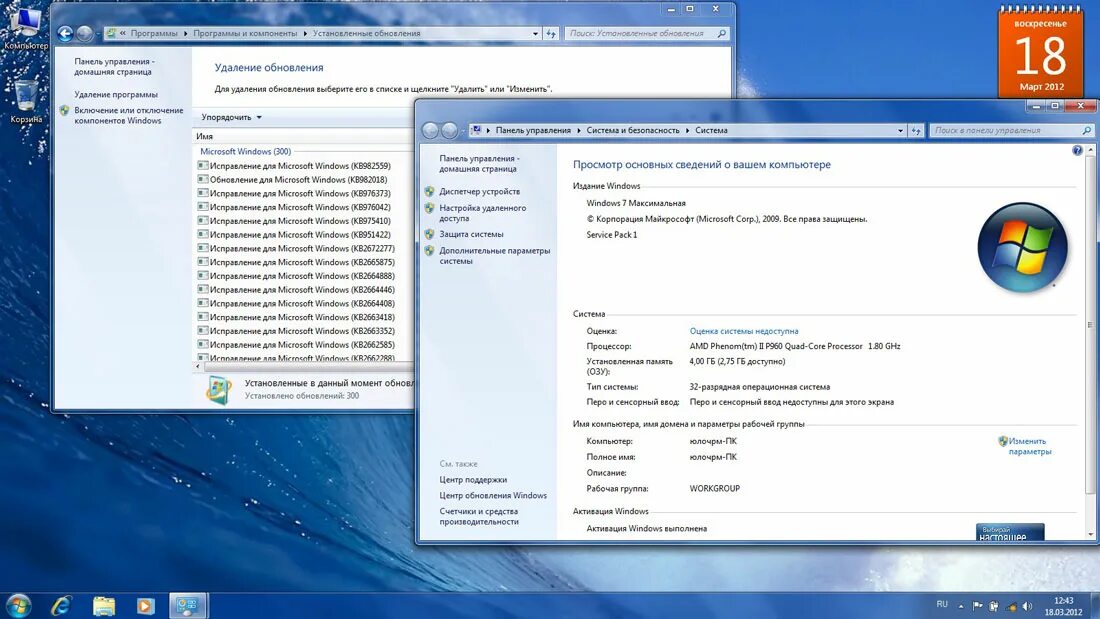Open Дополнительные параметры системы link
The image size is (1100, 619).
495,255
